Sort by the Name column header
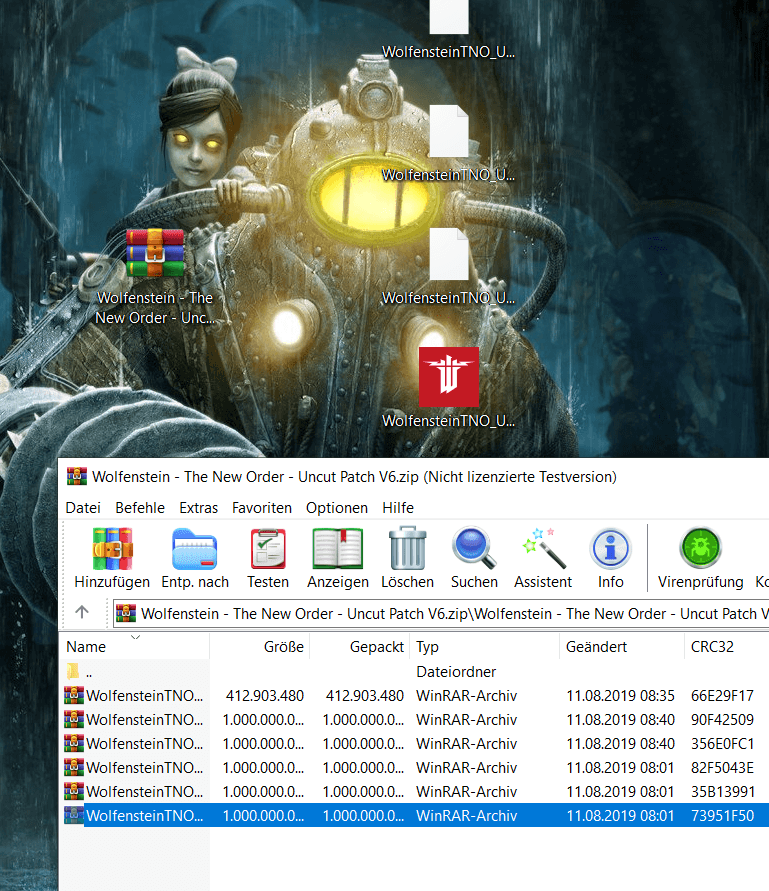The width and height of the screenshot is (769, 891). 135,647
